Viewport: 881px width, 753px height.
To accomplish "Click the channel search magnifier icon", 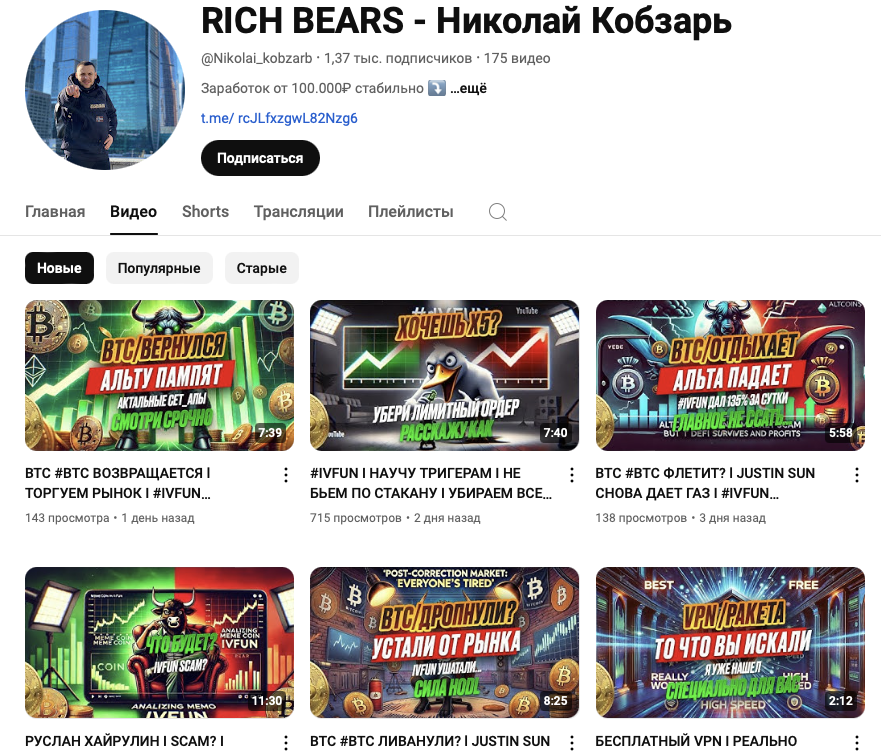I will 498,212.
